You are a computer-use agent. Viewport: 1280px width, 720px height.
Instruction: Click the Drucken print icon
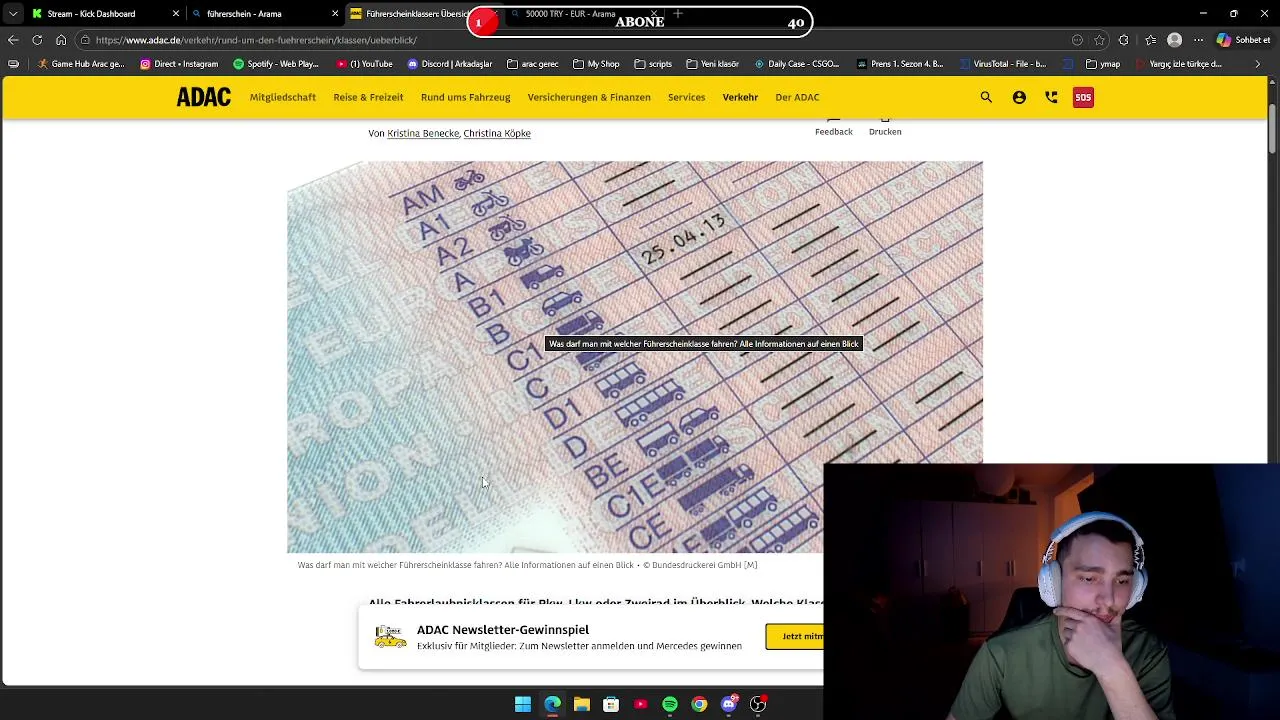tap(885, 127)
